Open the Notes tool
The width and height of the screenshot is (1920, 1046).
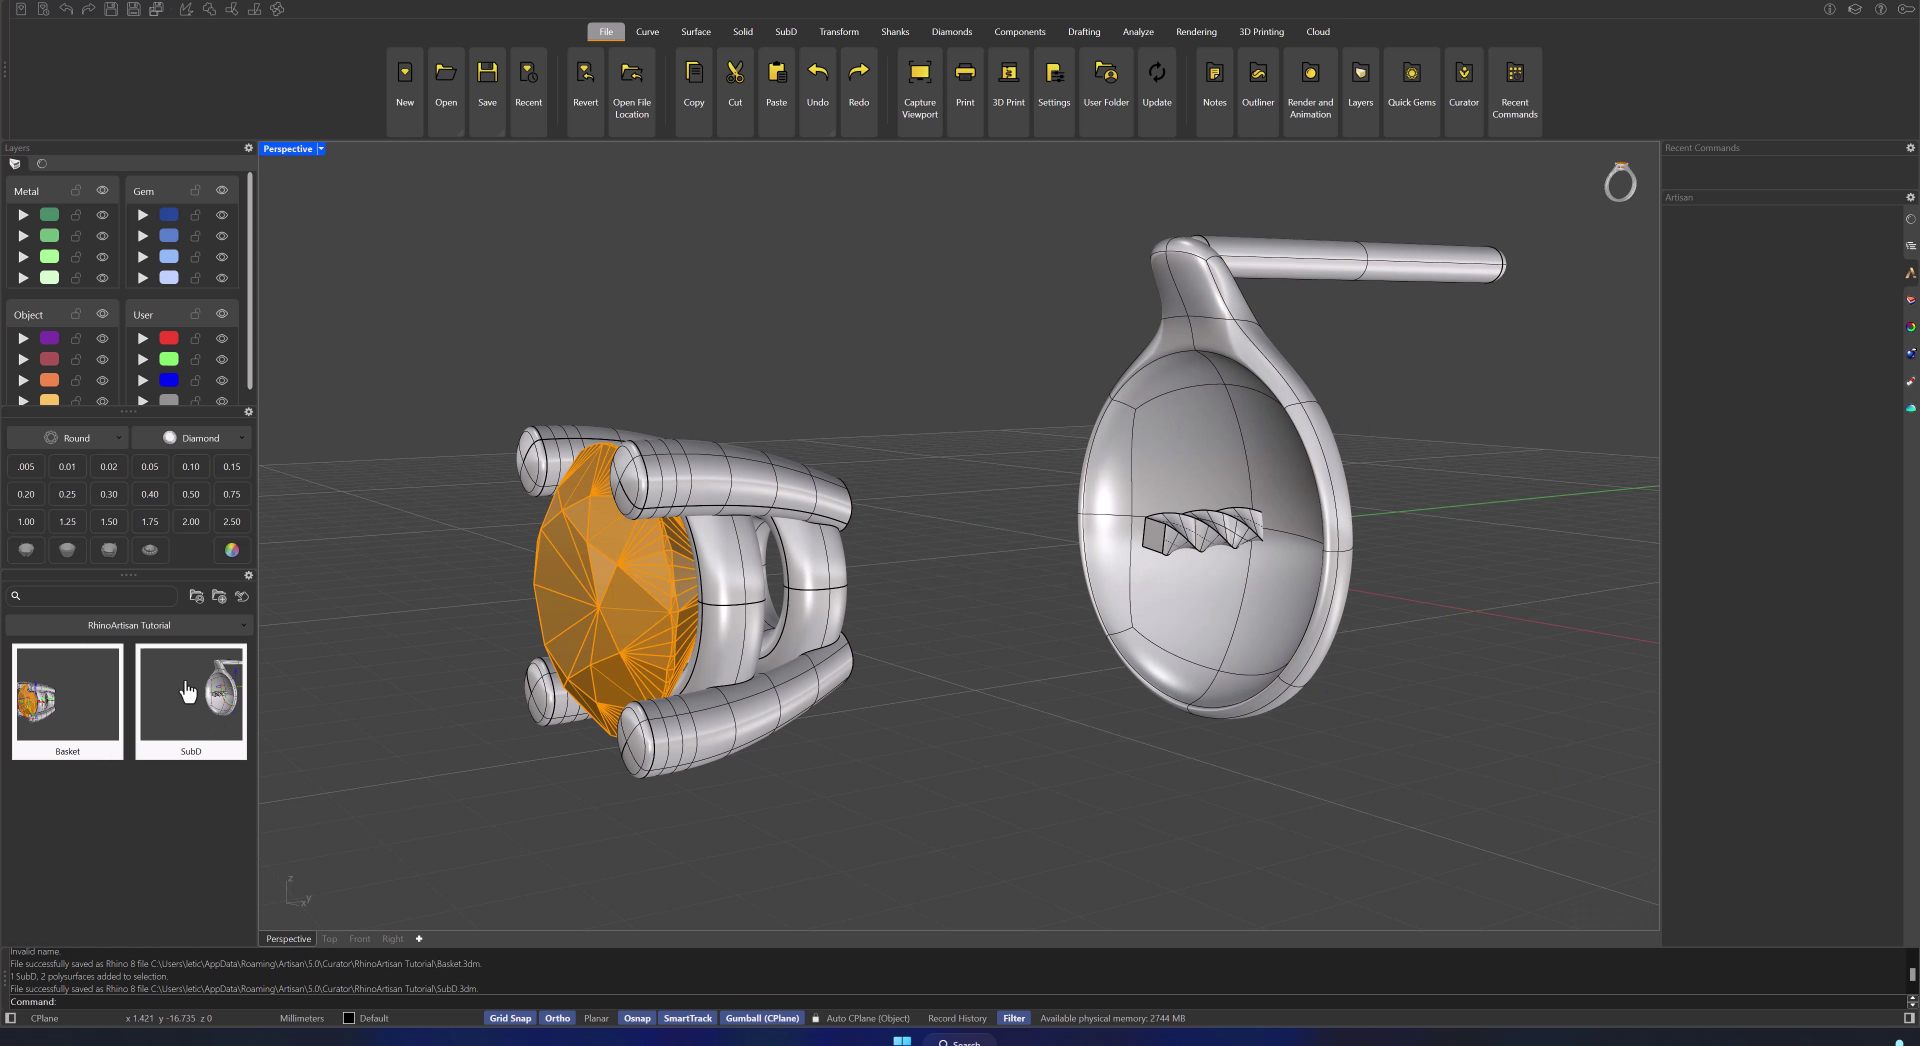(x=1214, y=74)
